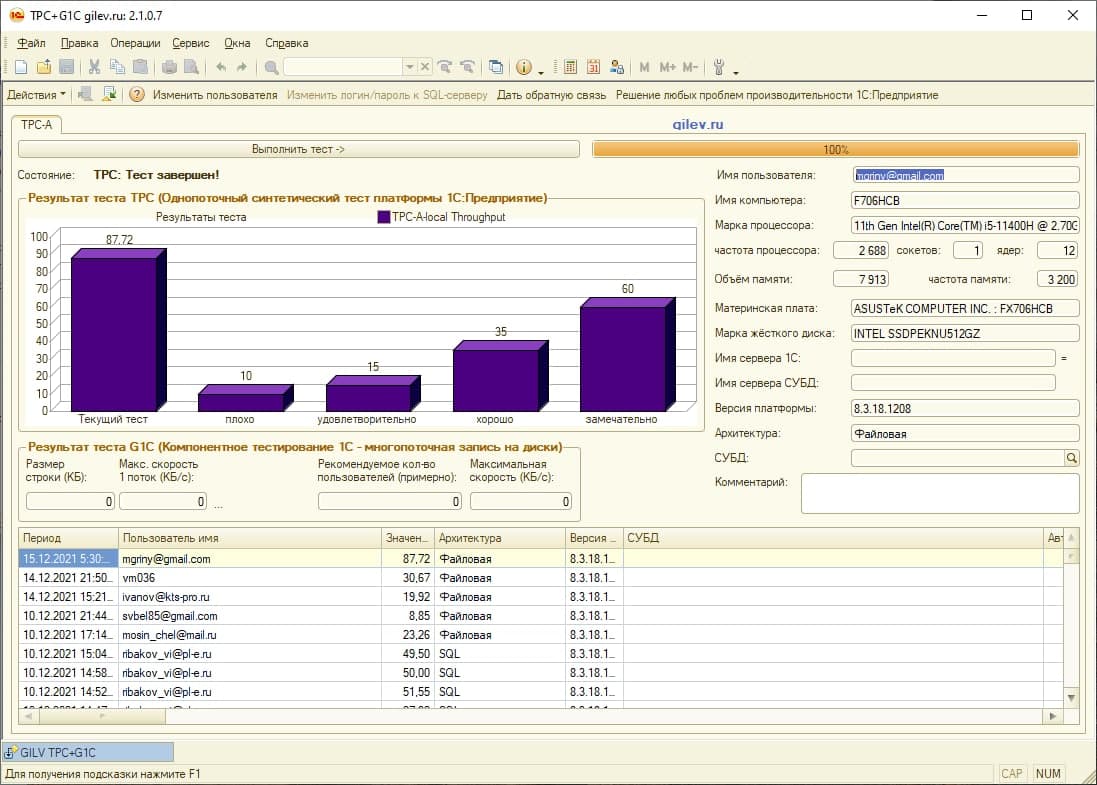The image size is (1097, 785).
Task: Click the Имя компьютера field
Action: [x=965, y=200]
